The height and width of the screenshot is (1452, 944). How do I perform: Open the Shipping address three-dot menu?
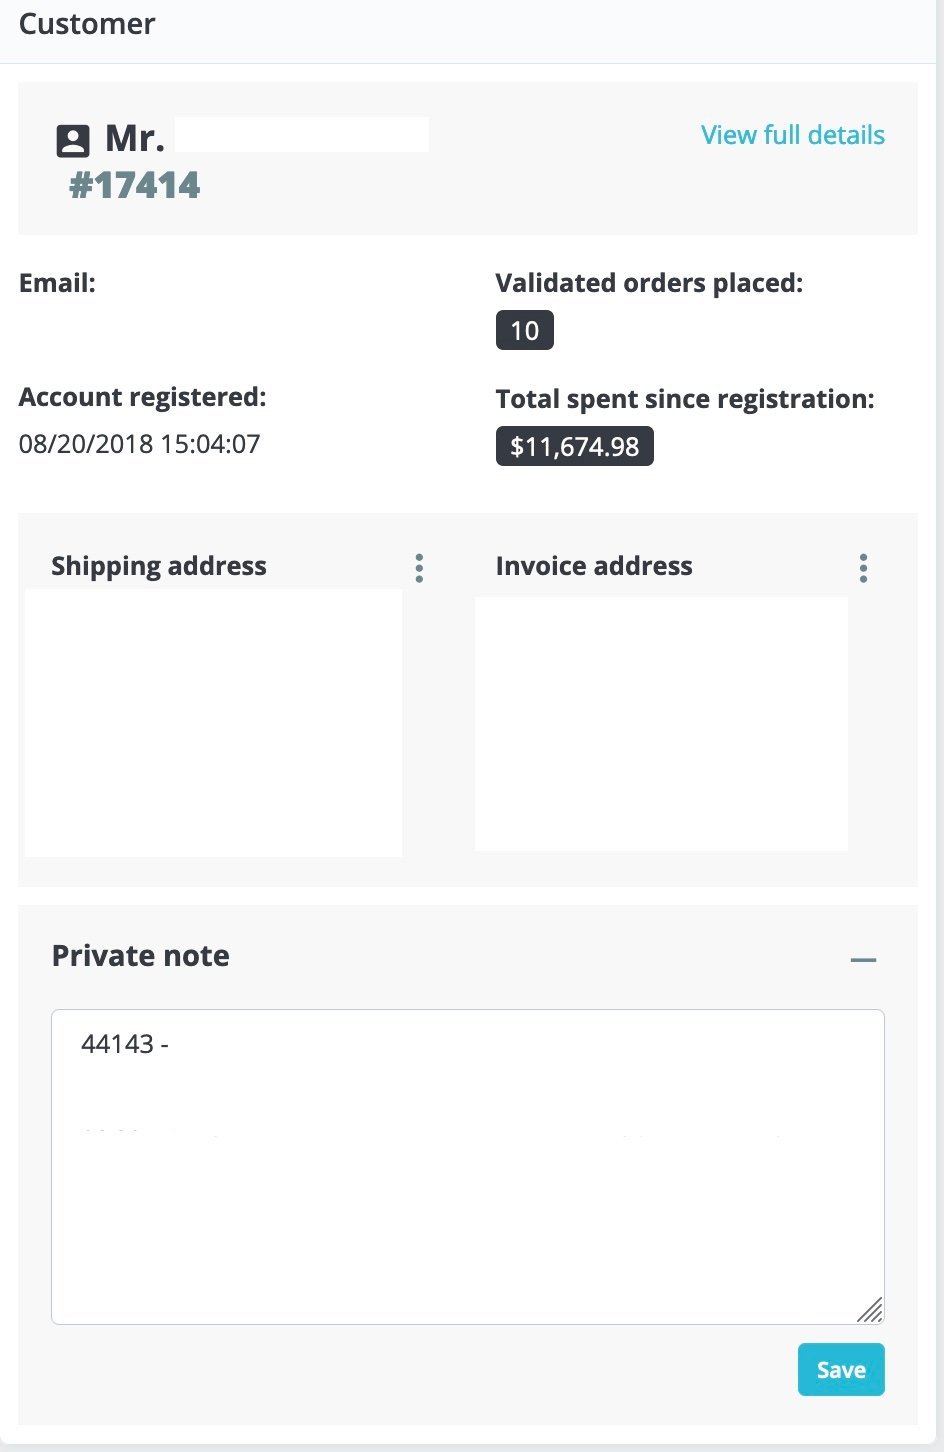419,568
